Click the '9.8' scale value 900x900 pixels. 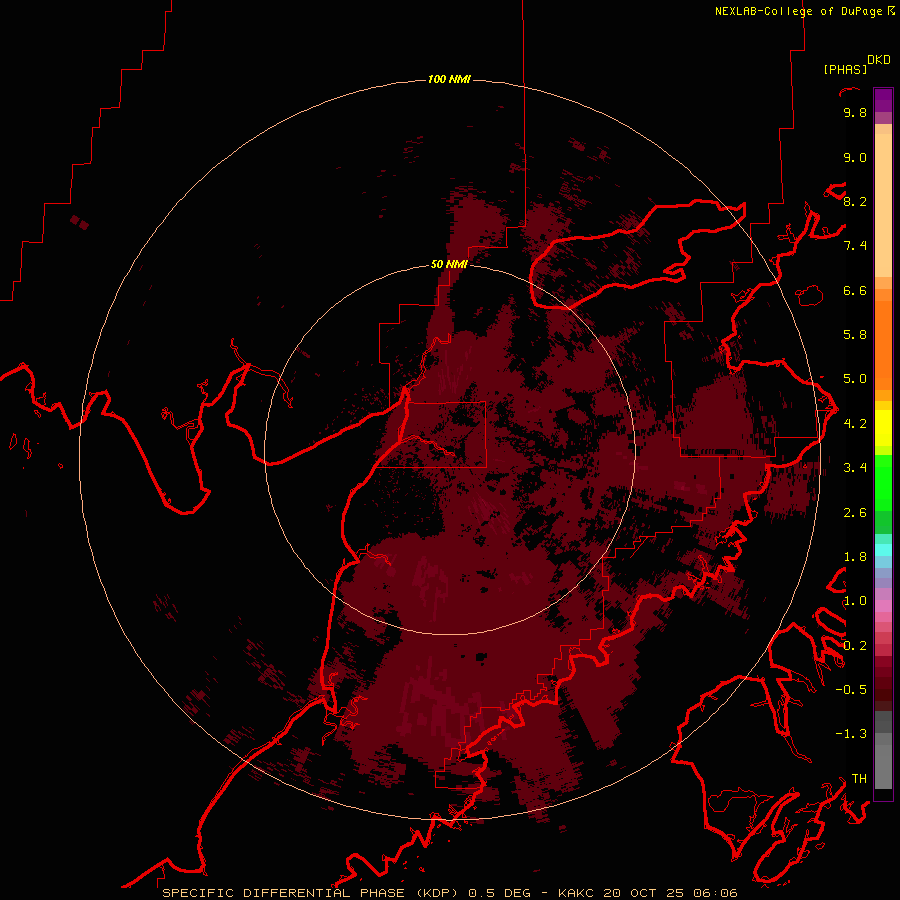(855, 112)
